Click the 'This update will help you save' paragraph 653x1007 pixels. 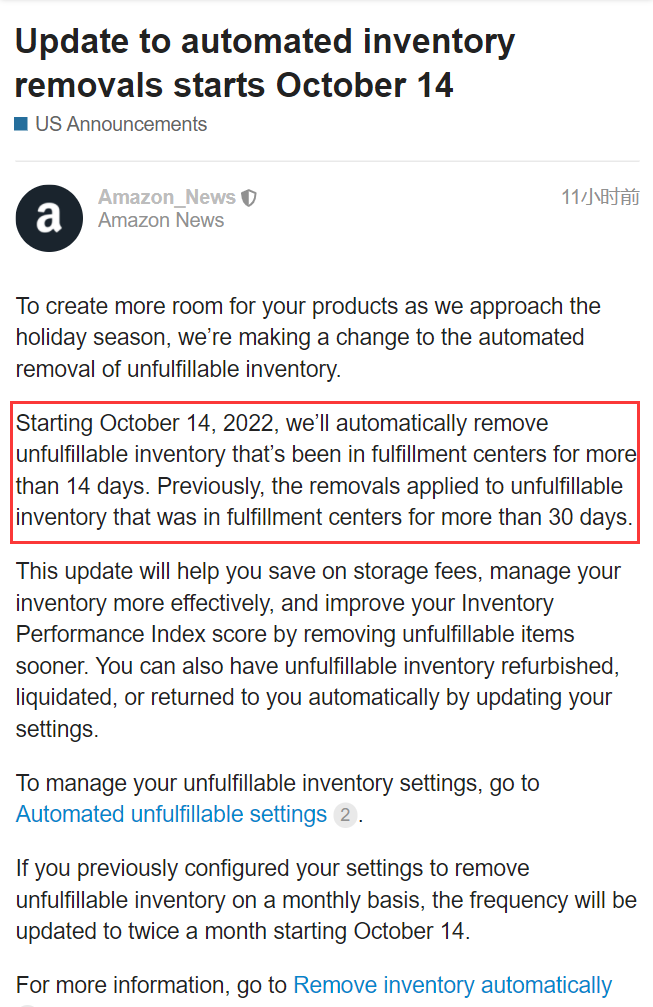(318, 650)
